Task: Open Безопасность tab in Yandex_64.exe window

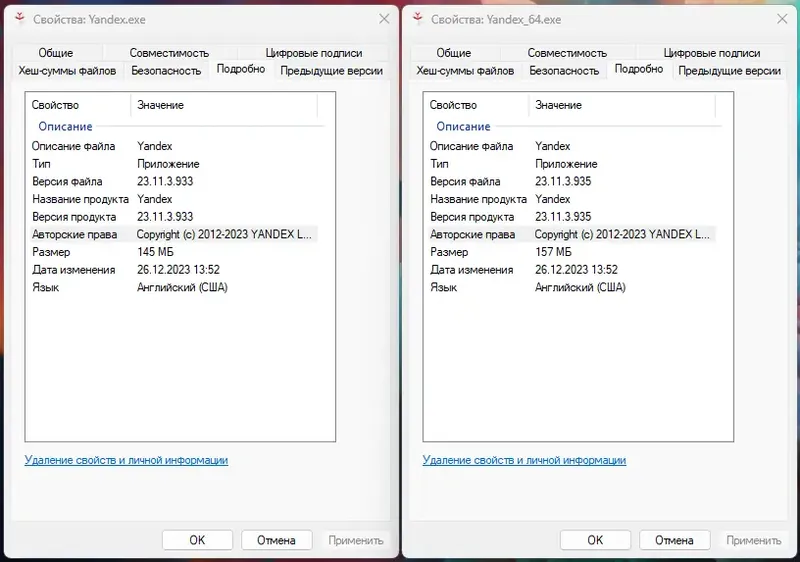Action: click(564, 71)
